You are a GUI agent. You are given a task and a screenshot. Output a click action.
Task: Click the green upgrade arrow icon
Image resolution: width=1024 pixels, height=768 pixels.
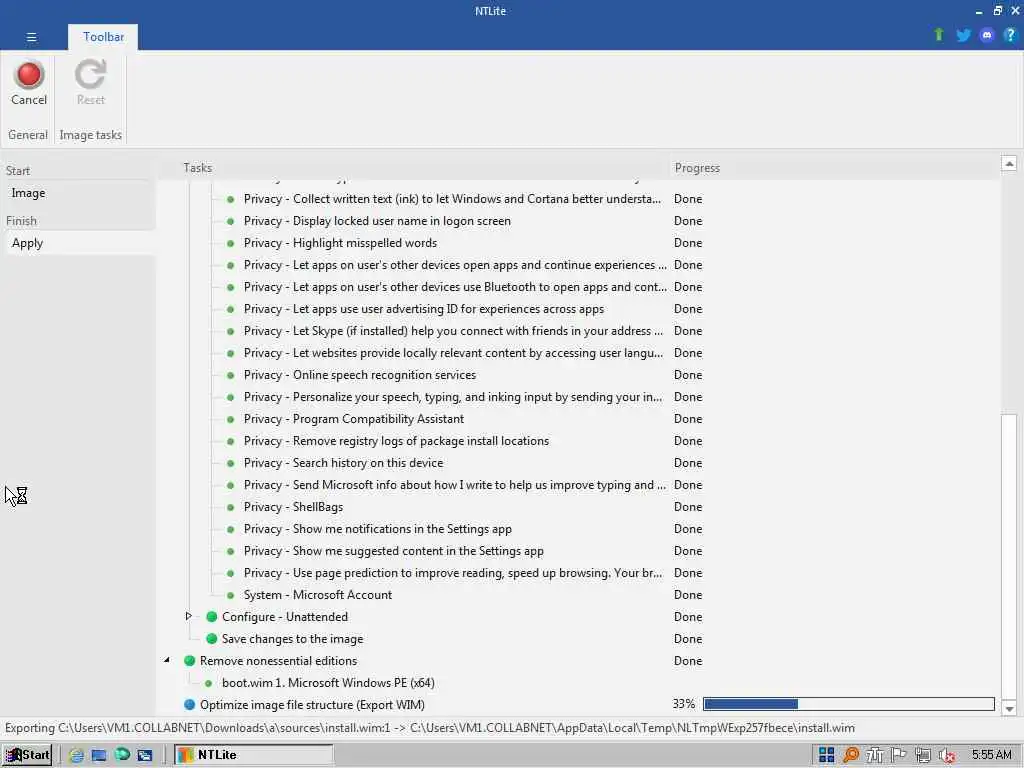tap(938, 35)
